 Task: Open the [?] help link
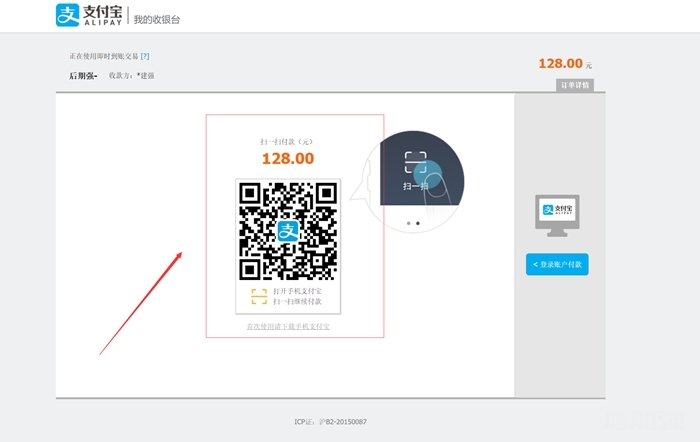[145, 56]
